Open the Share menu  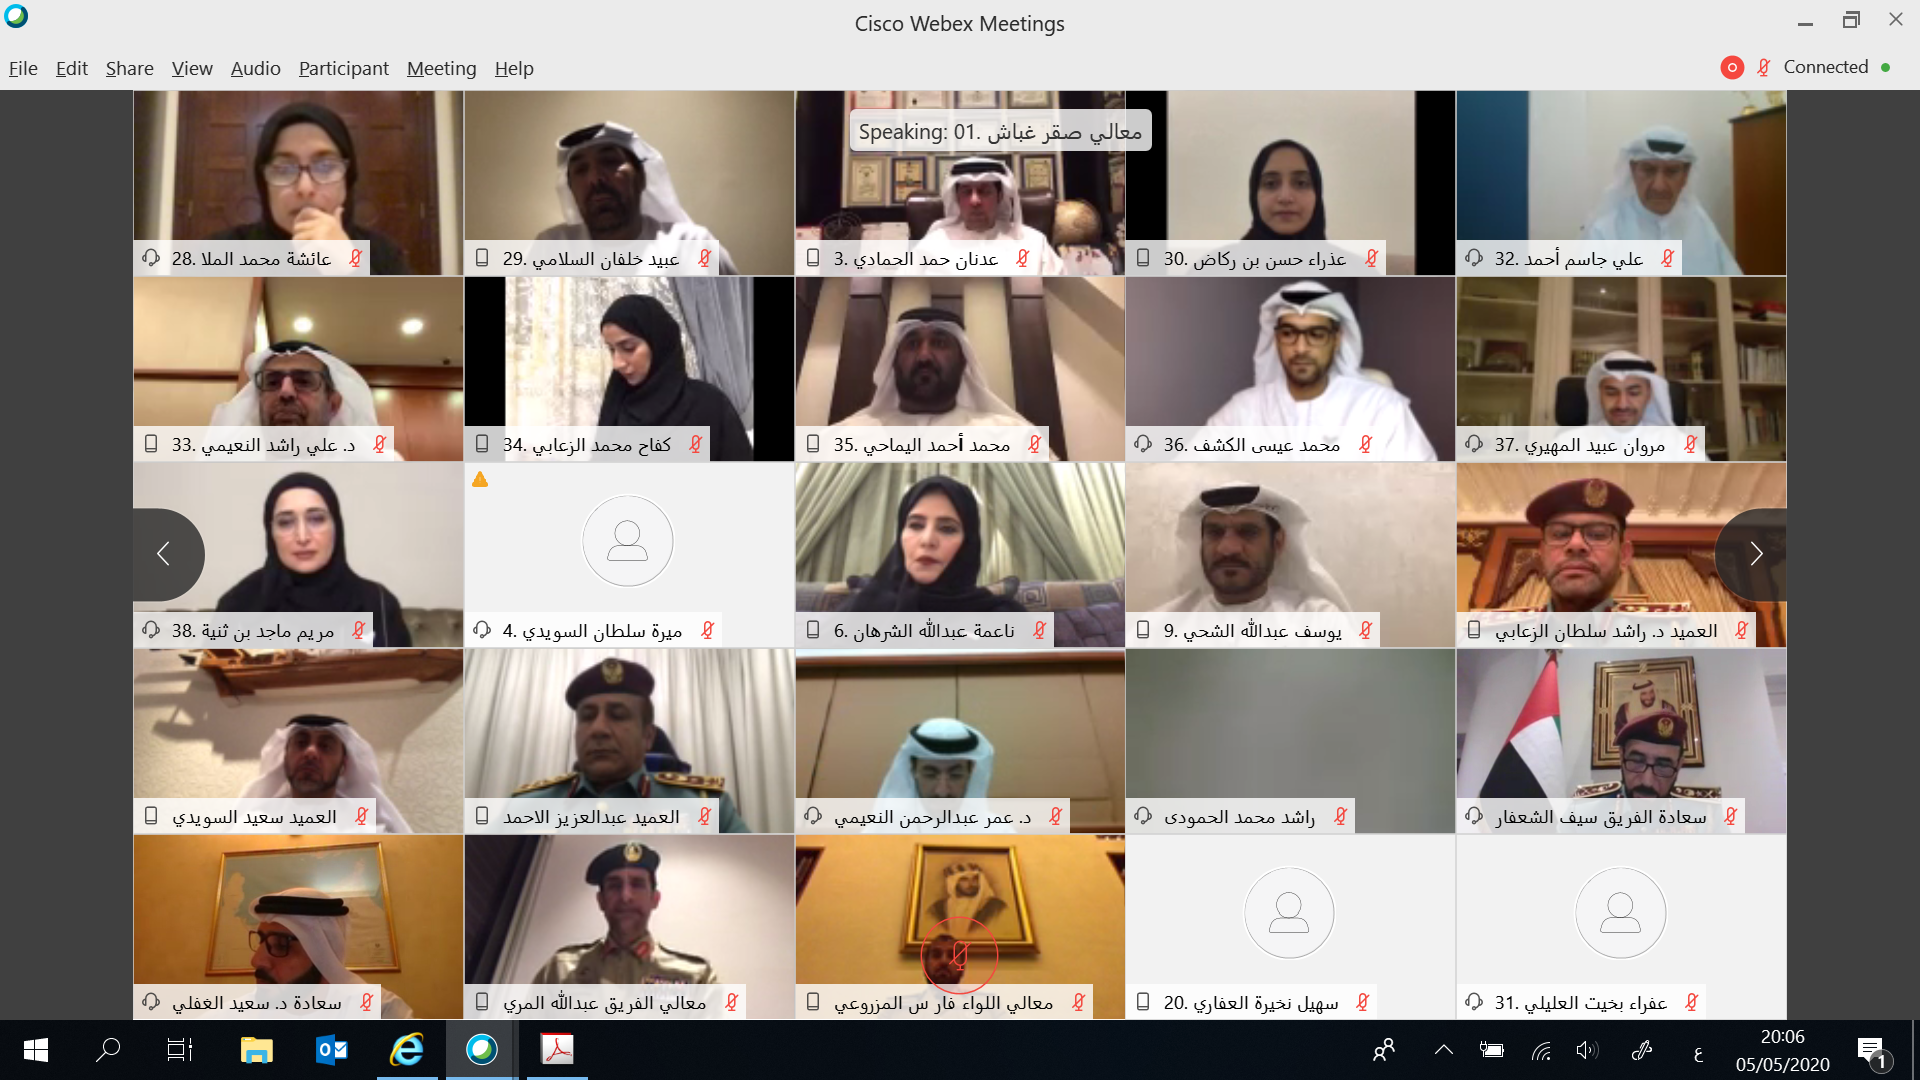click(x=130, y=68)
